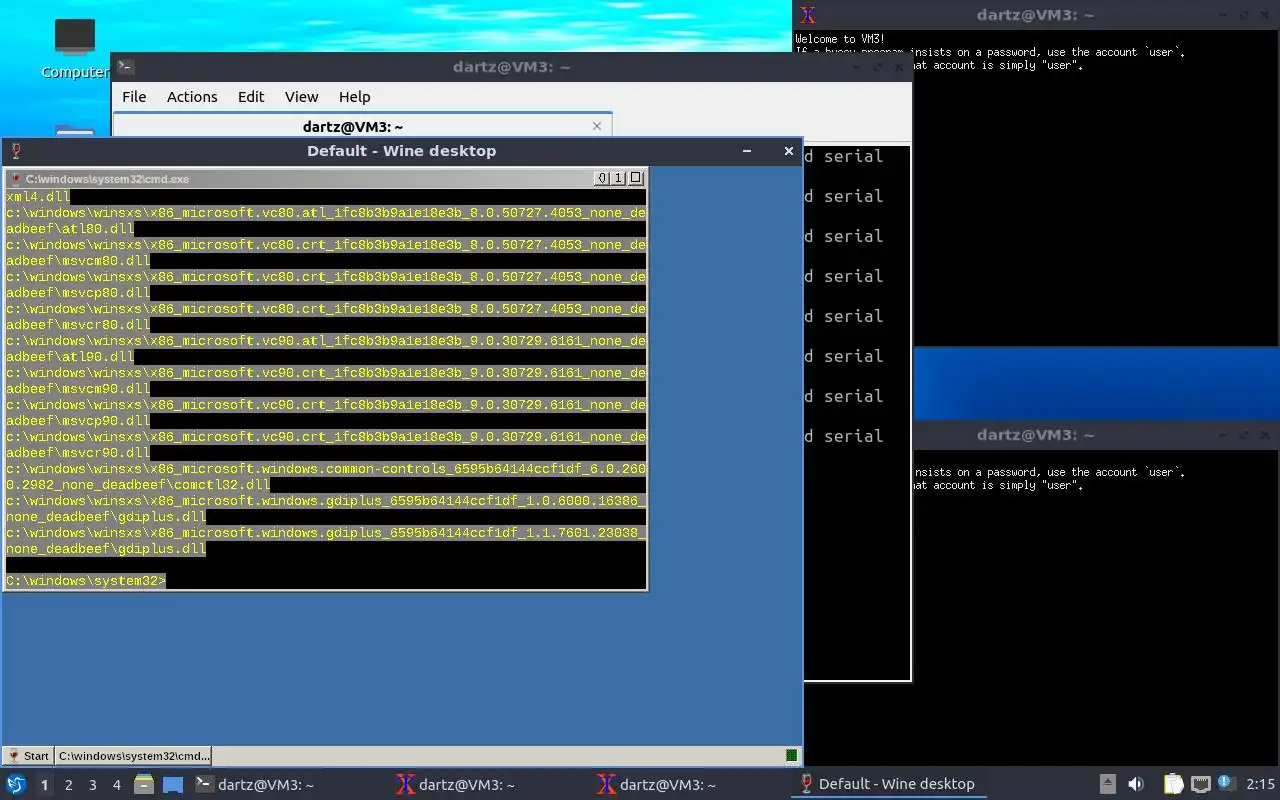This screenshot has height=800, width=1280.
Task: Click the adbeef\atl90.dll output line
Action: (x=70, y=357)
